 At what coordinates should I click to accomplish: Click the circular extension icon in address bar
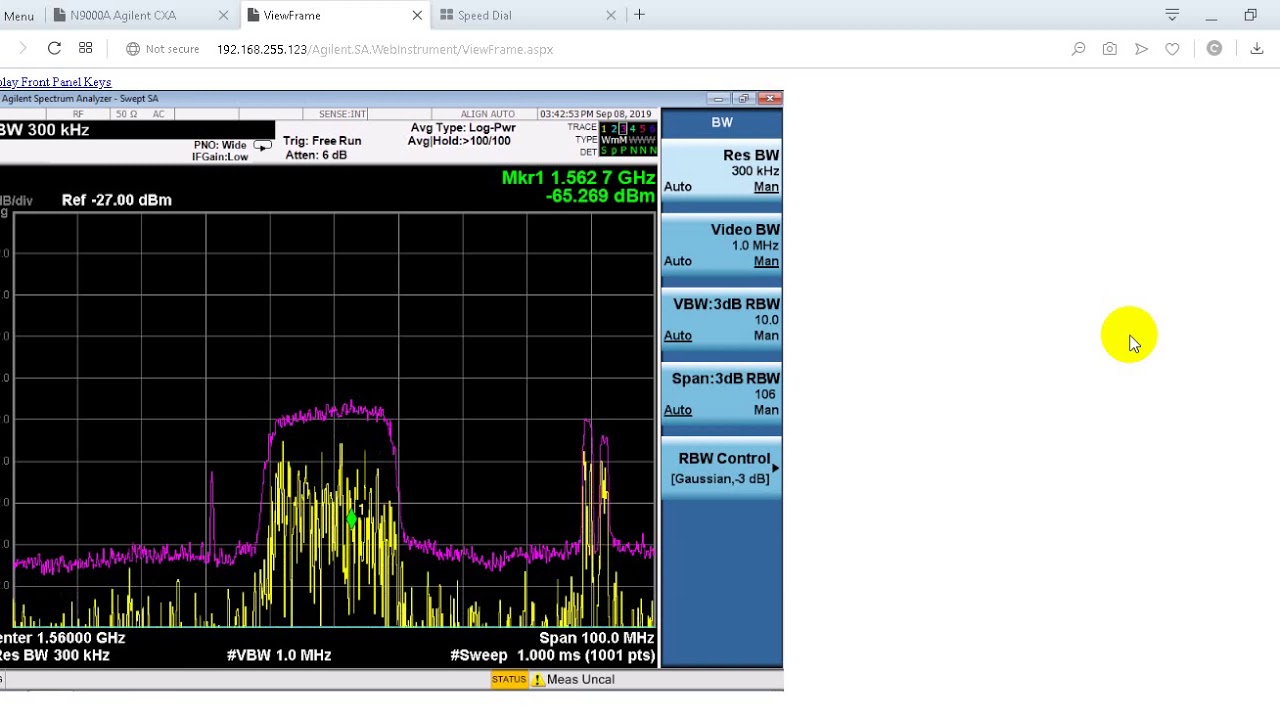(x=1214, y=49)
